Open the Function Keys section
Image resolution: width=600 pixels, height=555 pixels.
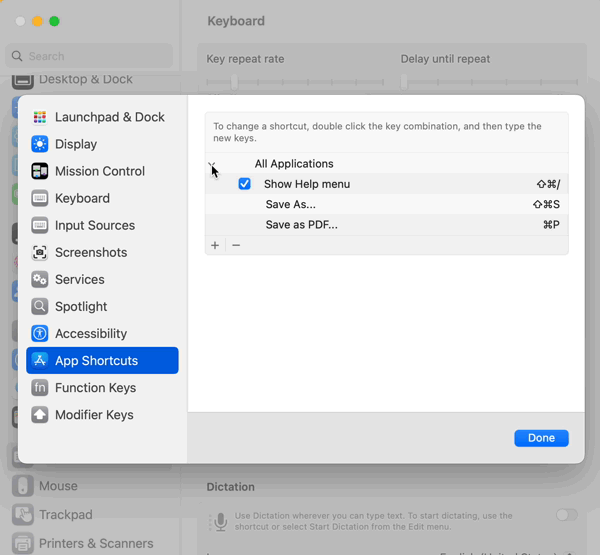click(96, 387)
